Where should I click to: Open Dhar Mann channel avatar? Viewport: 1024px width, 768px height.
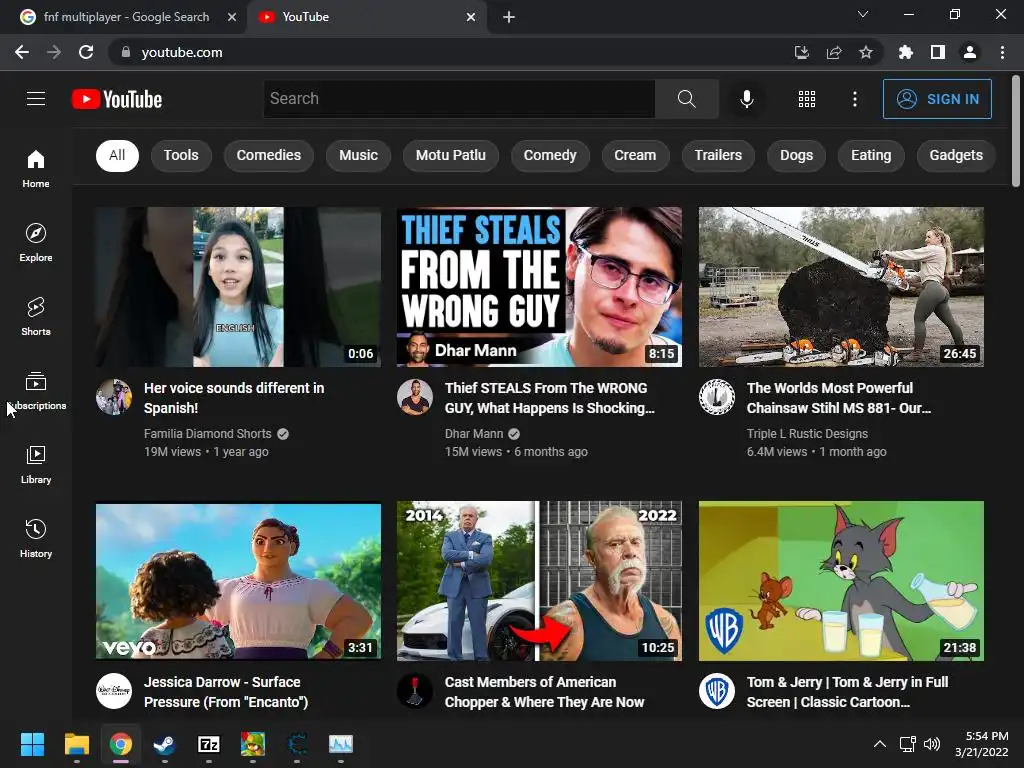coord(415,396)
